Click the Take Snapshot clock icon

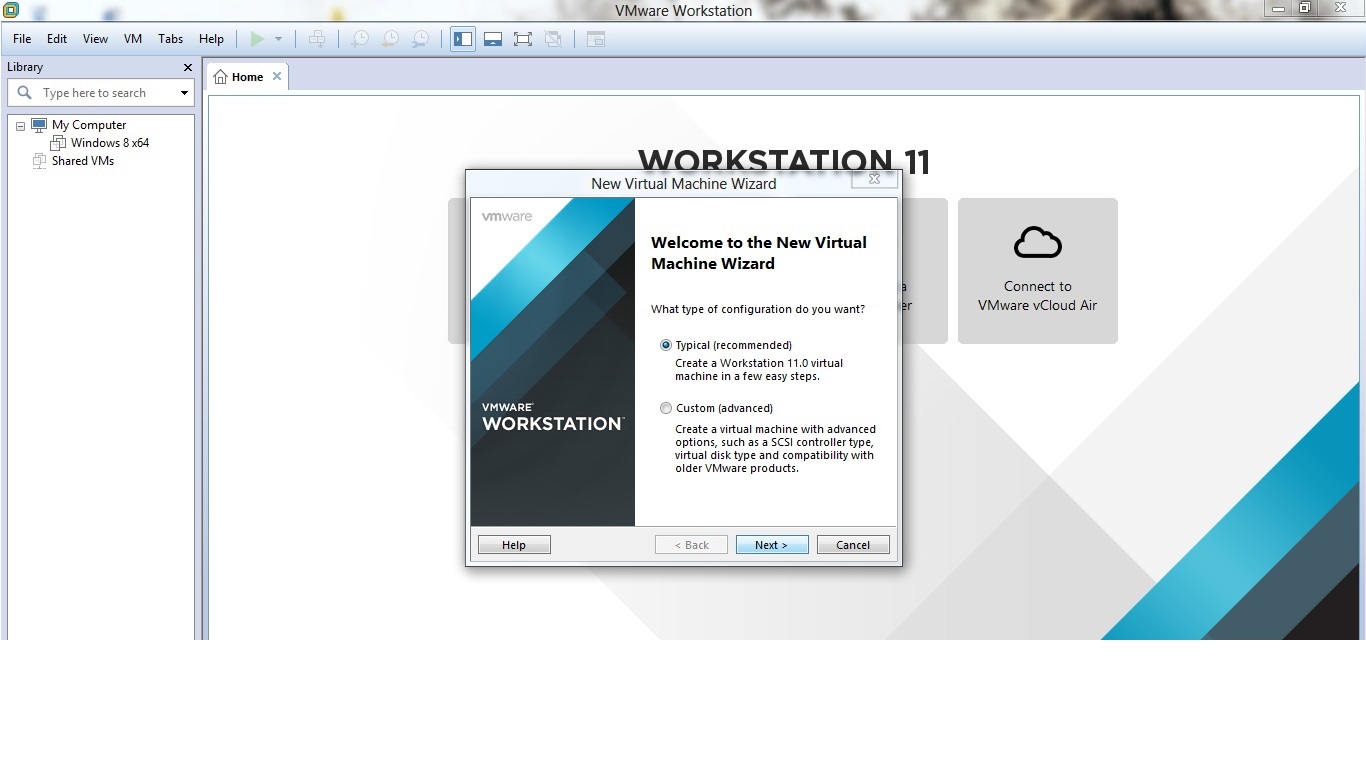pos(360,39)
